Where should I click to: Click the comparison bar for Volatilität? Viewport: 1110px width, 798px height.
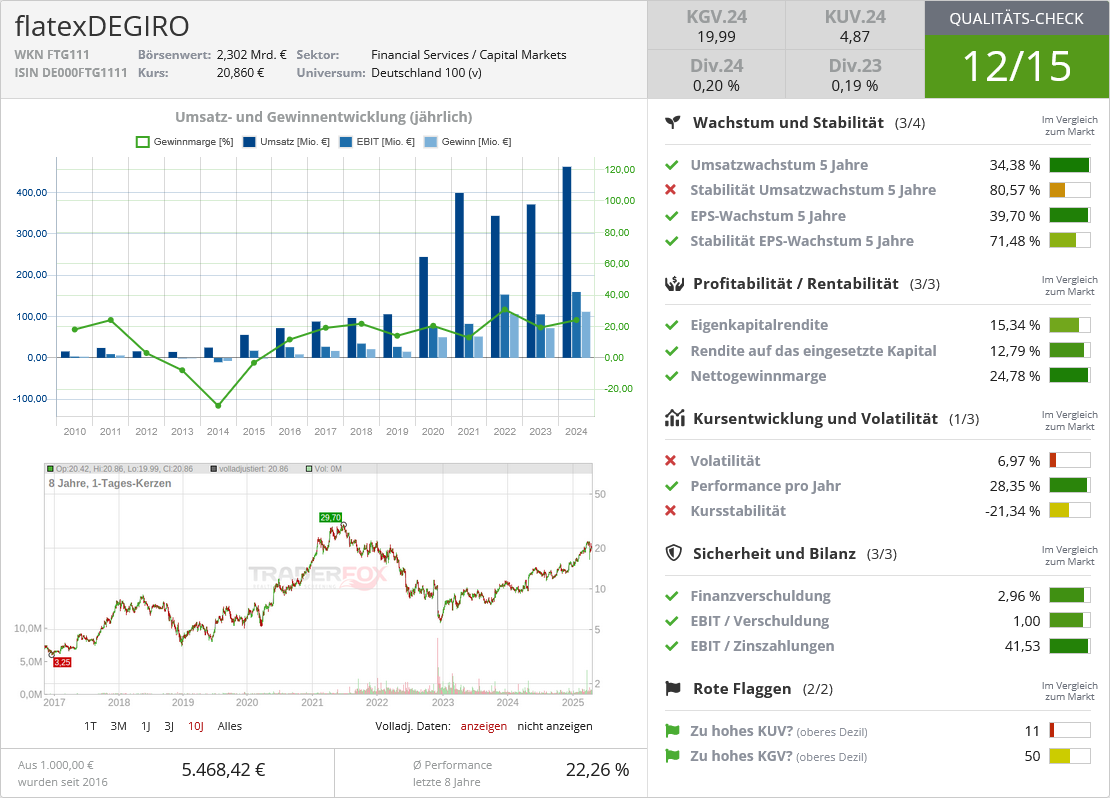(x=1070, y=461)
